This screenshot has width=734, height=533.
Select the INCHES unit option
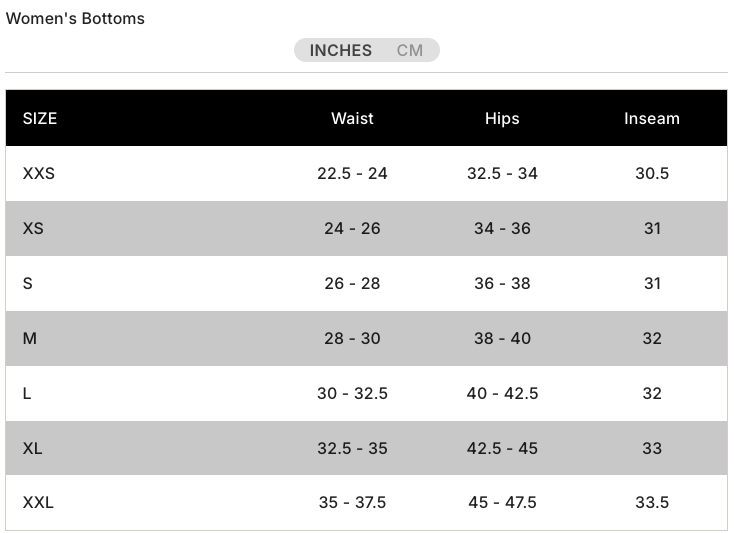click(x=340, y=50)
